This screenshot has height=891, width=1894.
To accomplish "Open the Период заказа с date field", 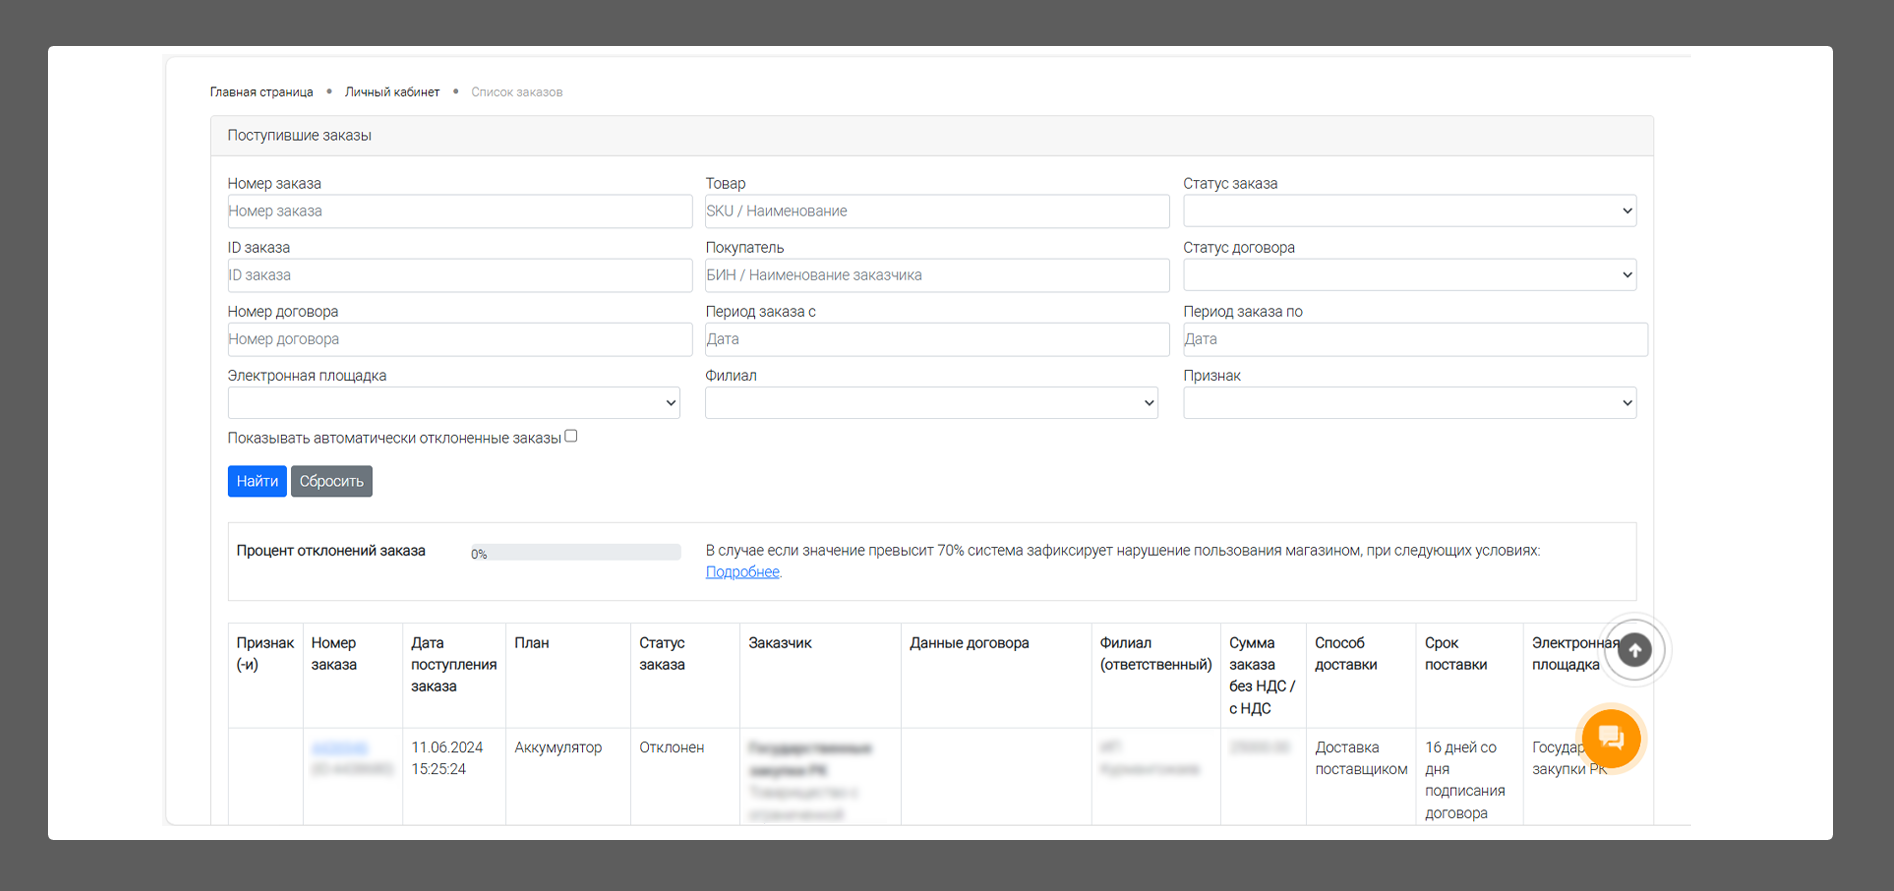I will pos(937,339).
